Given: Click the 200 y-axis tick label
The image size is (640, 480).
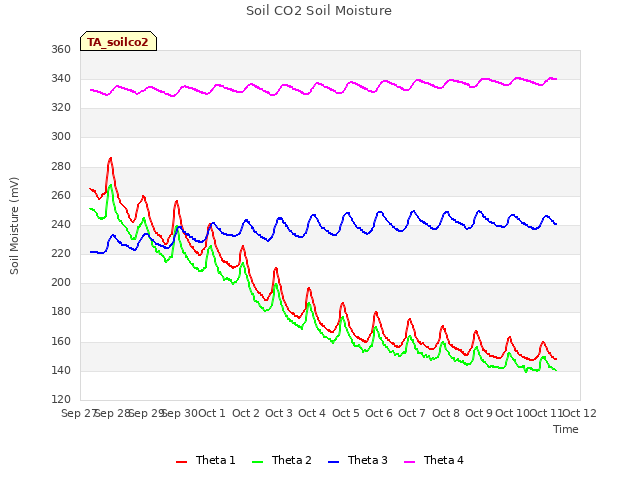Looking at the screenshot, I should pos(61,282).
